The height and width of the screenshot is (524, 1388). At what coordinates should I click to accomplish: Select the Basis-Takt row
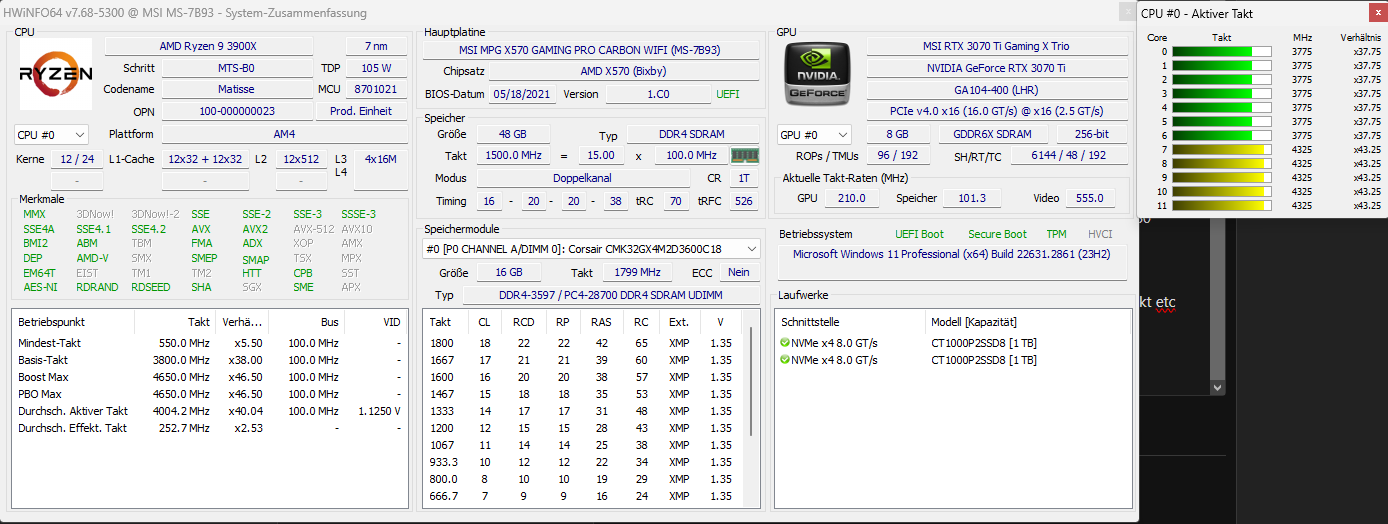(209, 360)
